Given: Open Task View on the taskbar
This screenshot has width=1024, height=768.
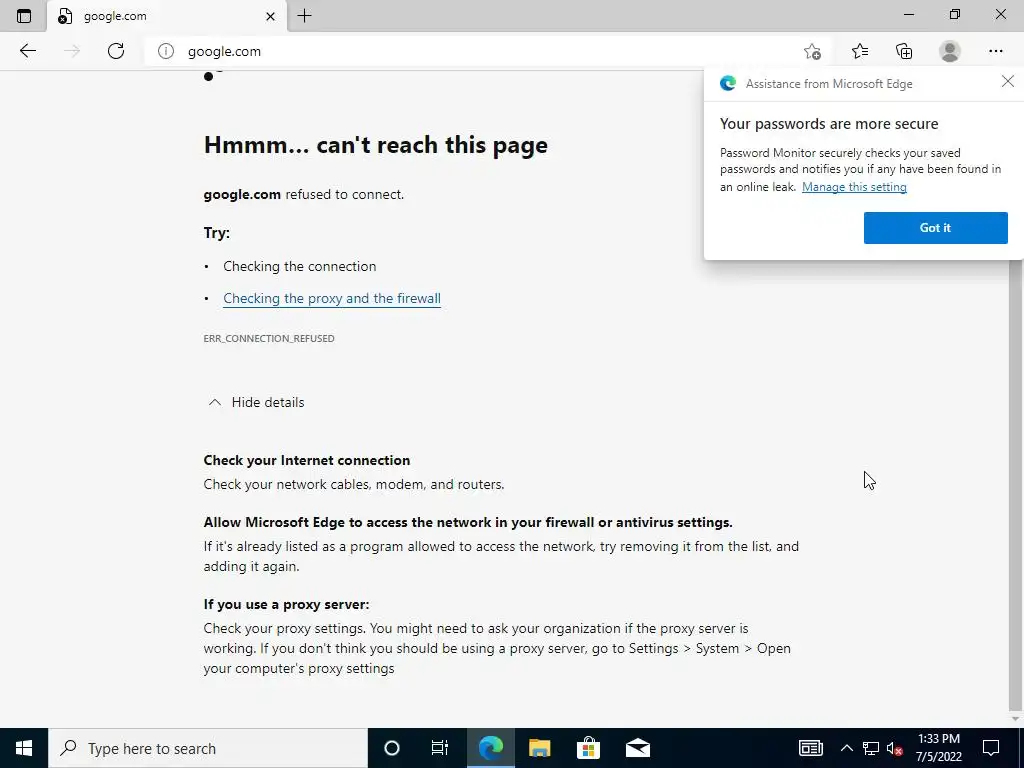Looking at the screenshot, I should 440,748.
